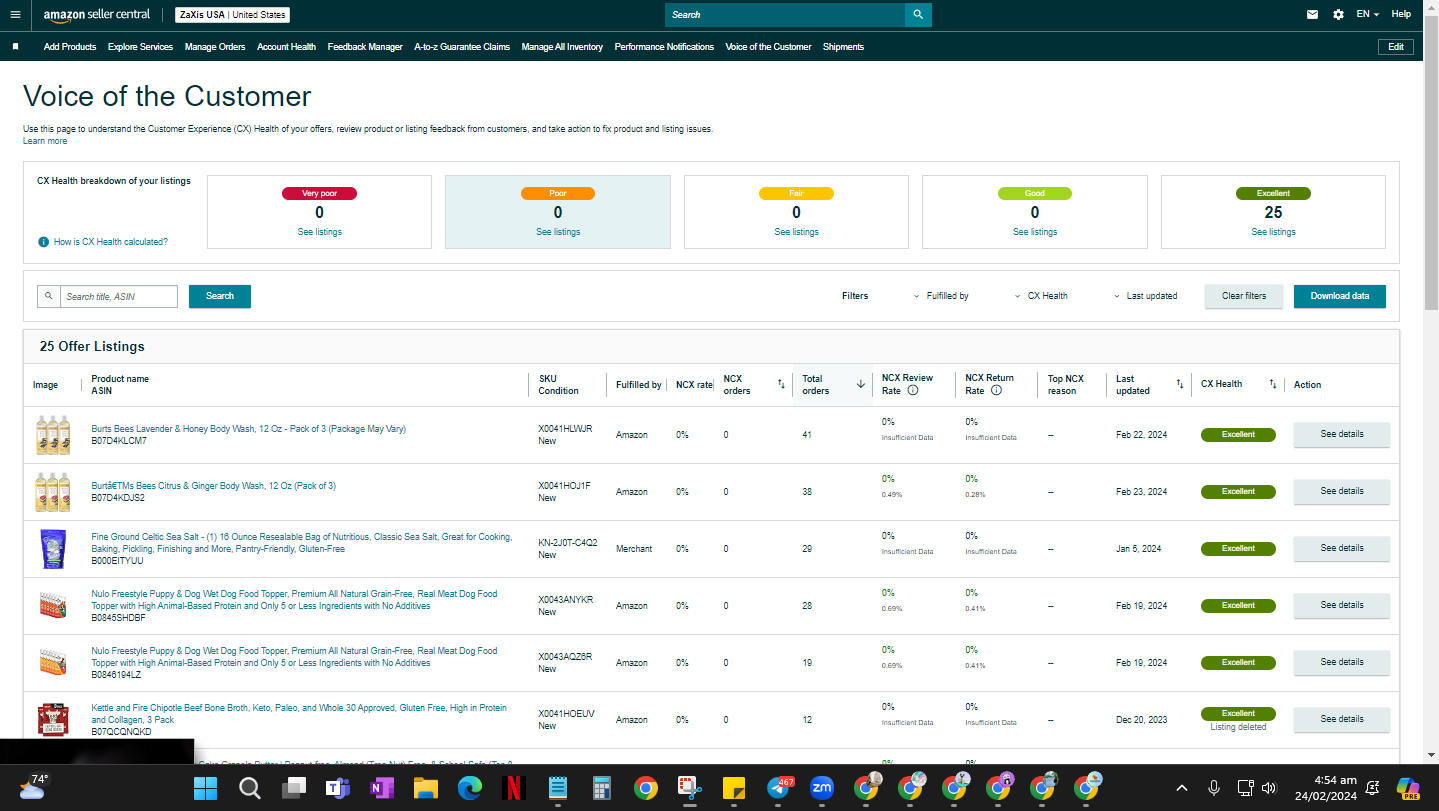Open Windows Start menu
Viewport: 1439px width, 811px height.
[x=205, y=788]
